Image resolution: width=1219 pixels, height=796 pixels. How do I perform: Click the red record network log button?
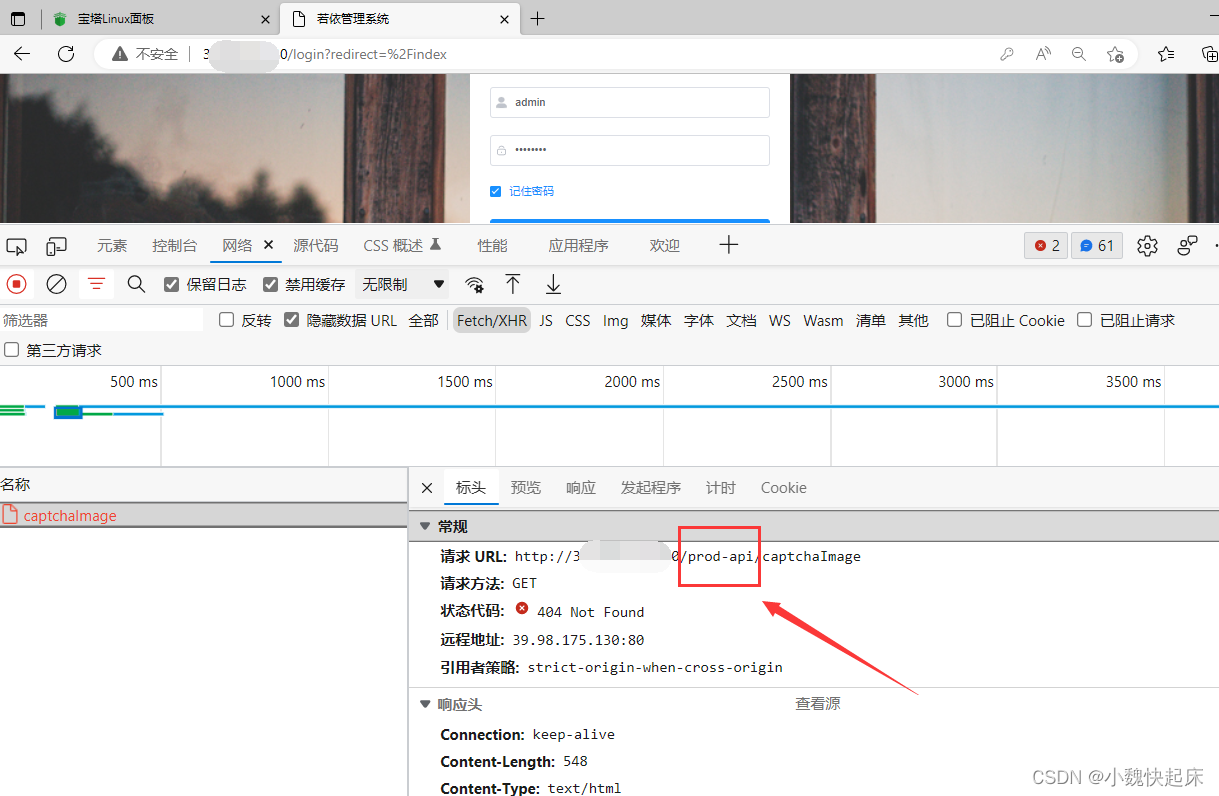[16, 284]
